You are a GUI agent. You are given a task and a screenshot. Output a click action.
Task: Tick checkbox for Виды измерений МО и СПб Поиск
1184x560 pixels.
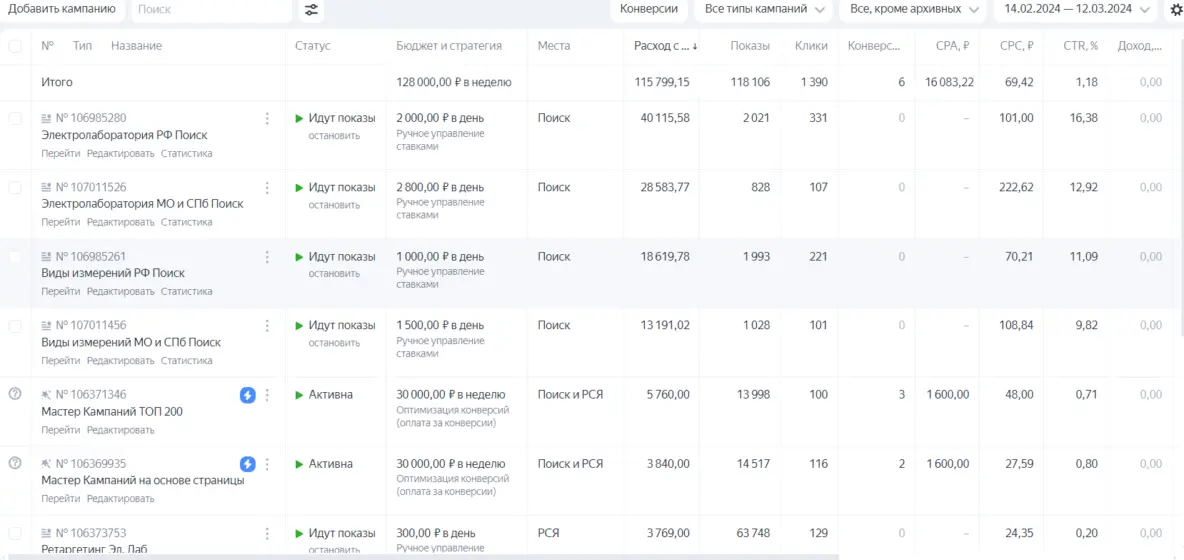(15, 326)
